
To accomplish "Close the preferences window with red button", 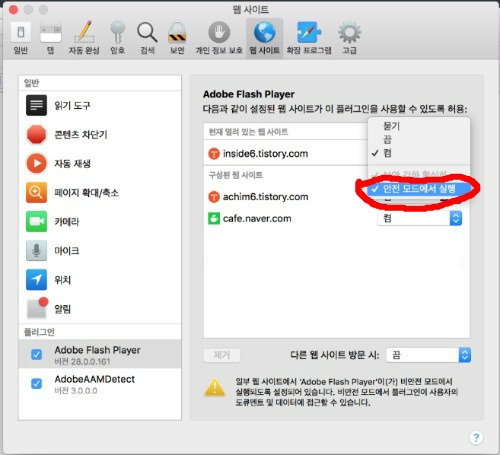I will coord(13,10).
